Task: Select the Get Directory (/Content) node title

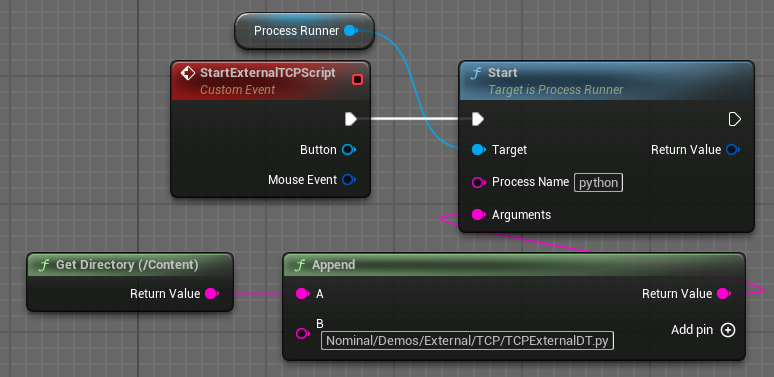Action: pos(127,265)
